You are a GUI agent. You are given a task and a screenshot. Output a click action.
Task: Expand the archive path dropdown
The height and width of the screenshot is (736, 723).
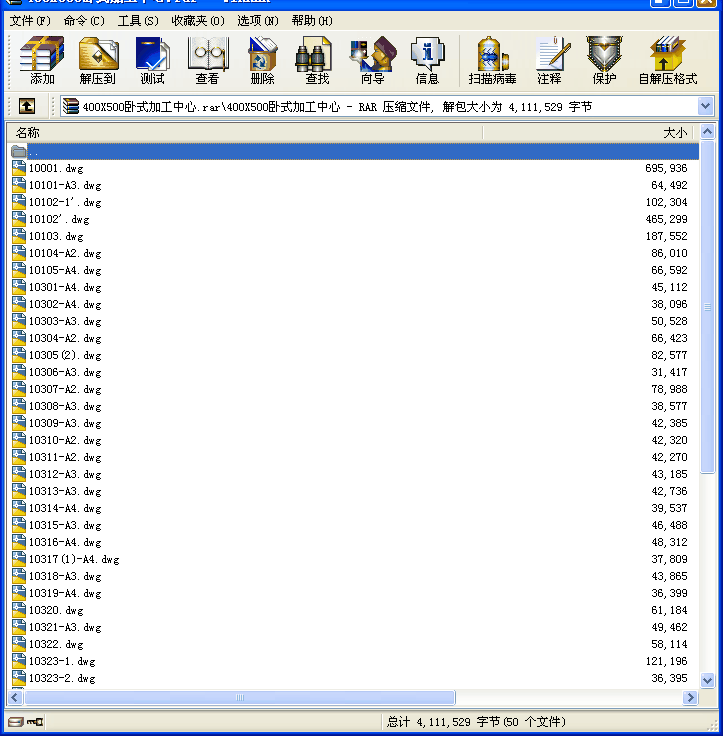pos(705,106)
